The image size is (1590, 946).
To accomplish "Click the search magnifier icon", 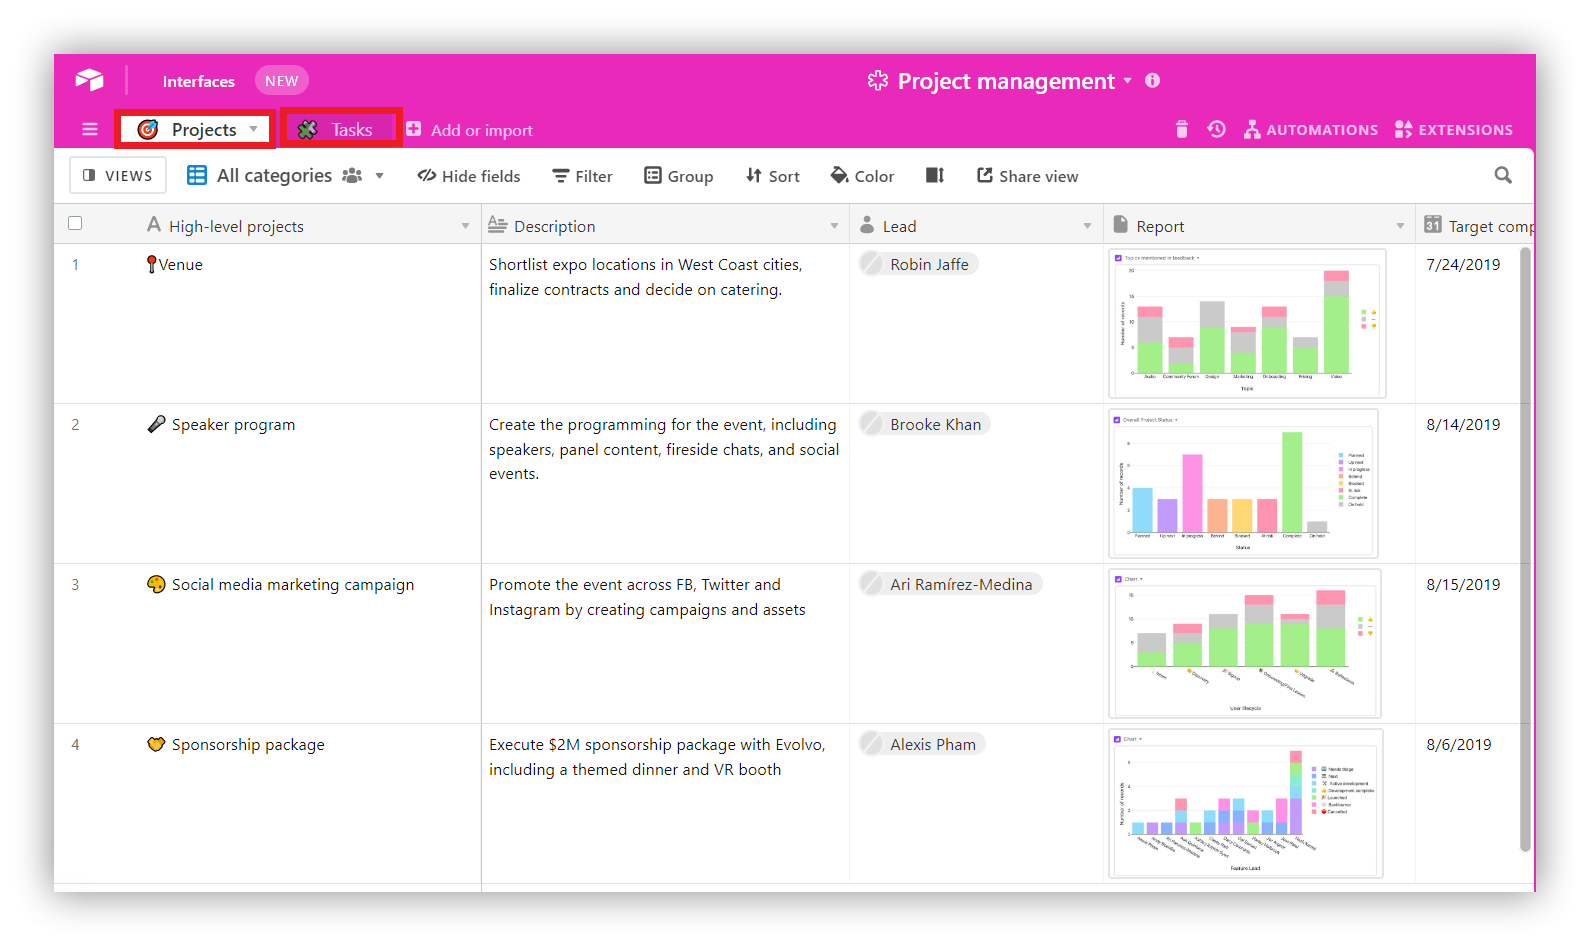I will pyautogui.click(x=1502, y=175).
